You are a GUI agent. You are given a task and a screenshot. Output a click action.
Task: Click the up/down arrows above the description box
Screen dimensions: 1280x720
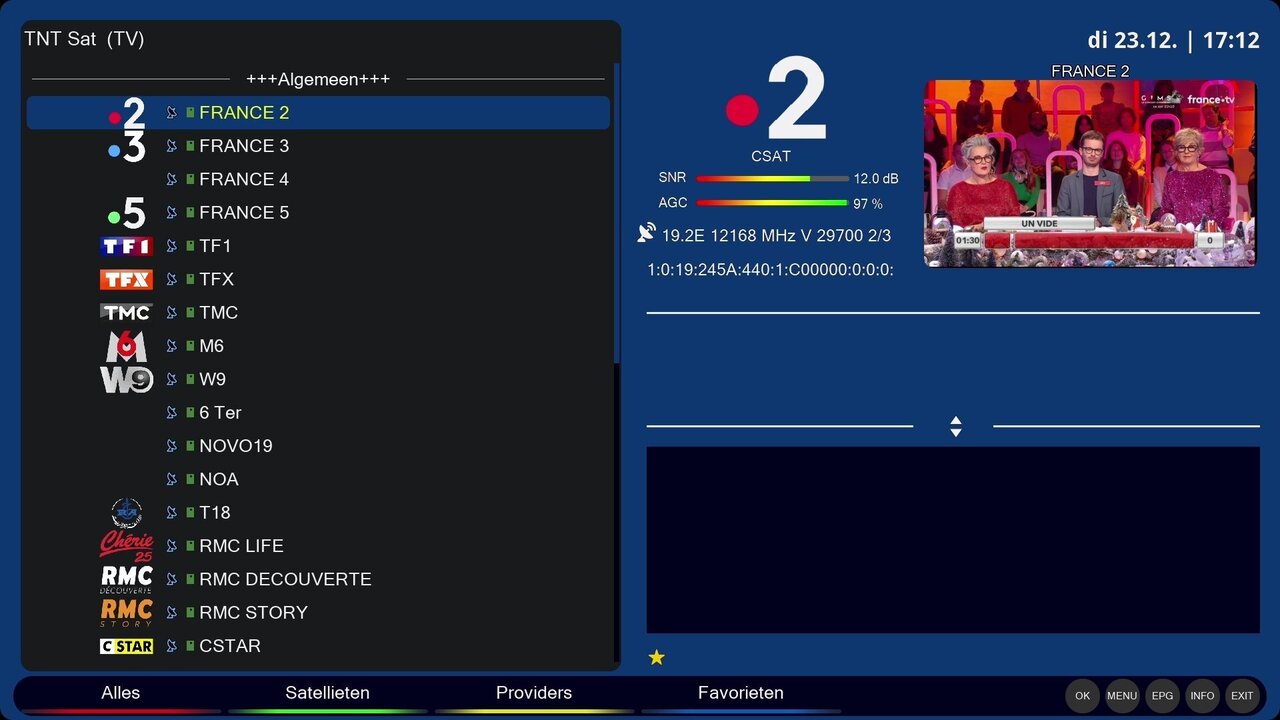[x=956, y=427]
